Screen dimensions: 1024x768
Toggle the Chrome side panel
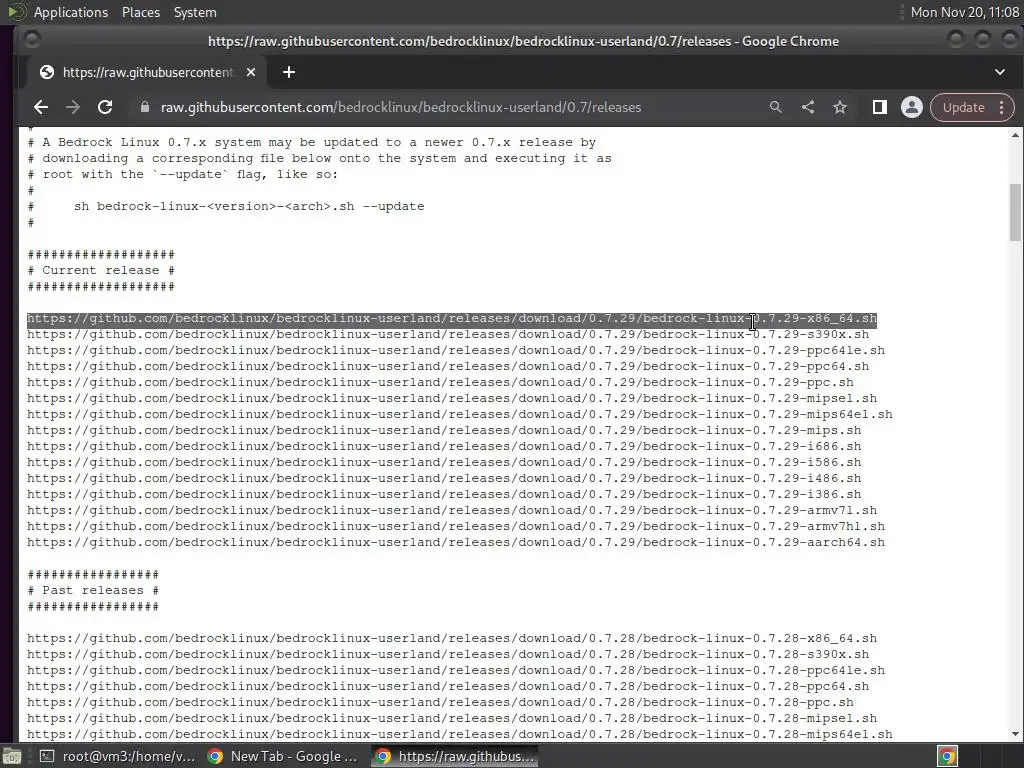tap(880, 107)
